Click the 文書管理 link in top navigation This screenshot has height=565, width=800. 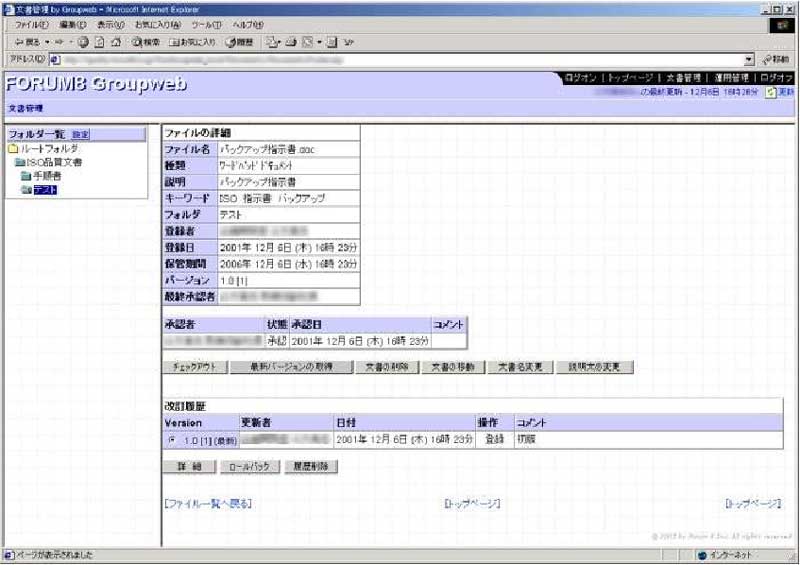683,78
